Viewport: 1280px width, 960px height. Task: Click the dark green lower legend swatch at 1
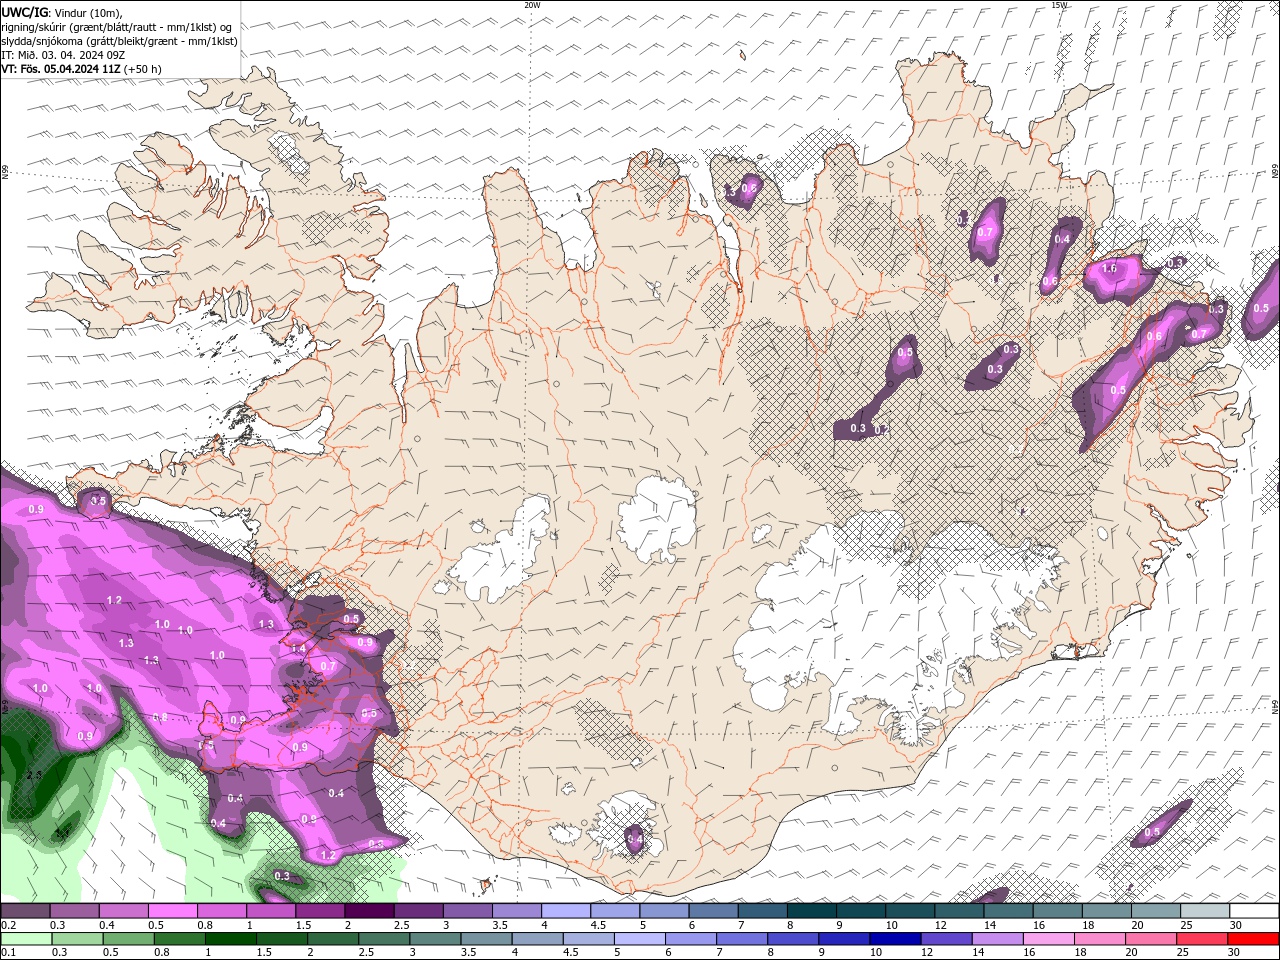click(231, 939)
